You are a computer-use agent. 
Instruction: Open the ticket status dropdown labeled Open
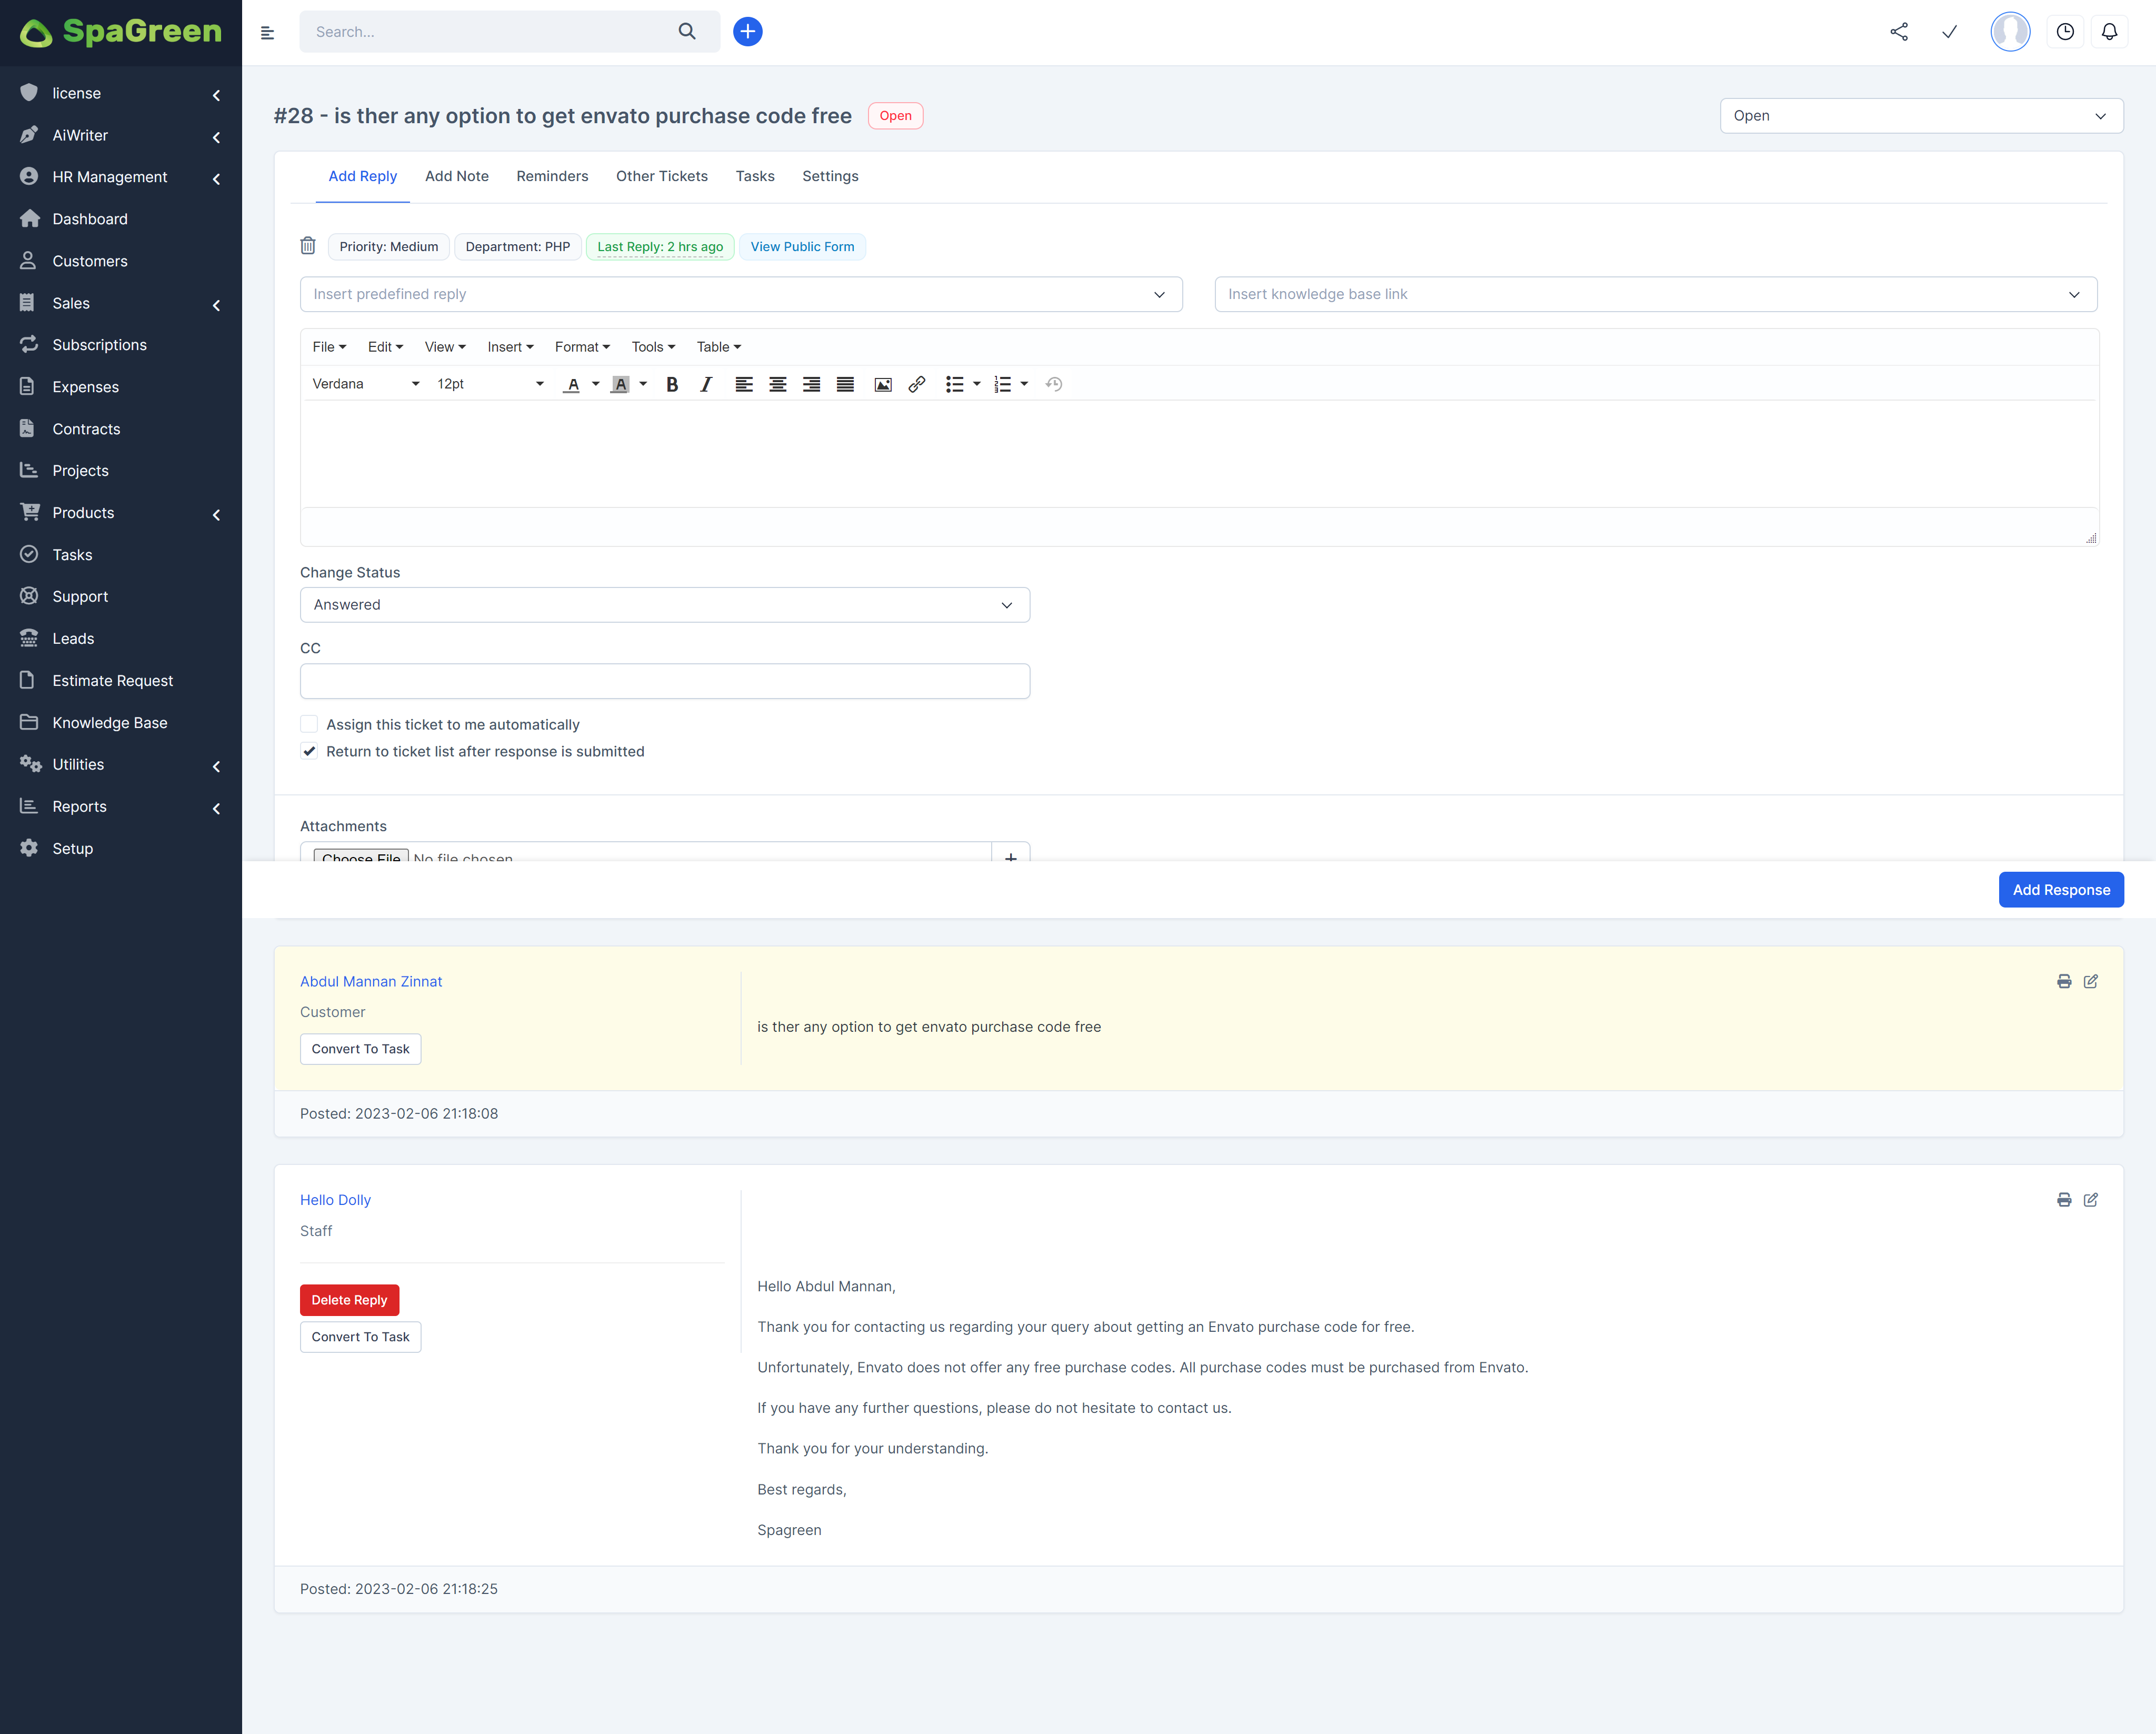(x=1920, y=115)
